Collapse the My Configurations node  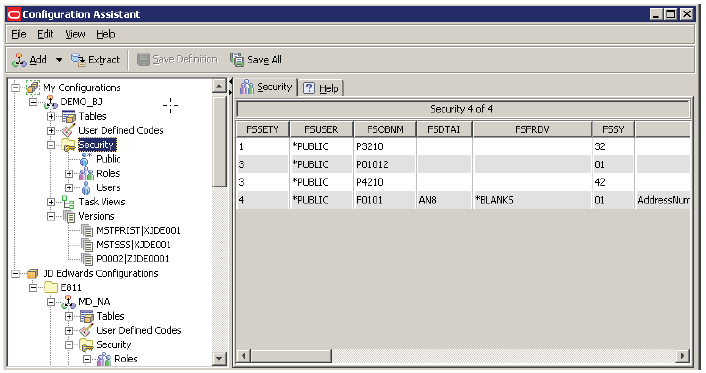16,87
